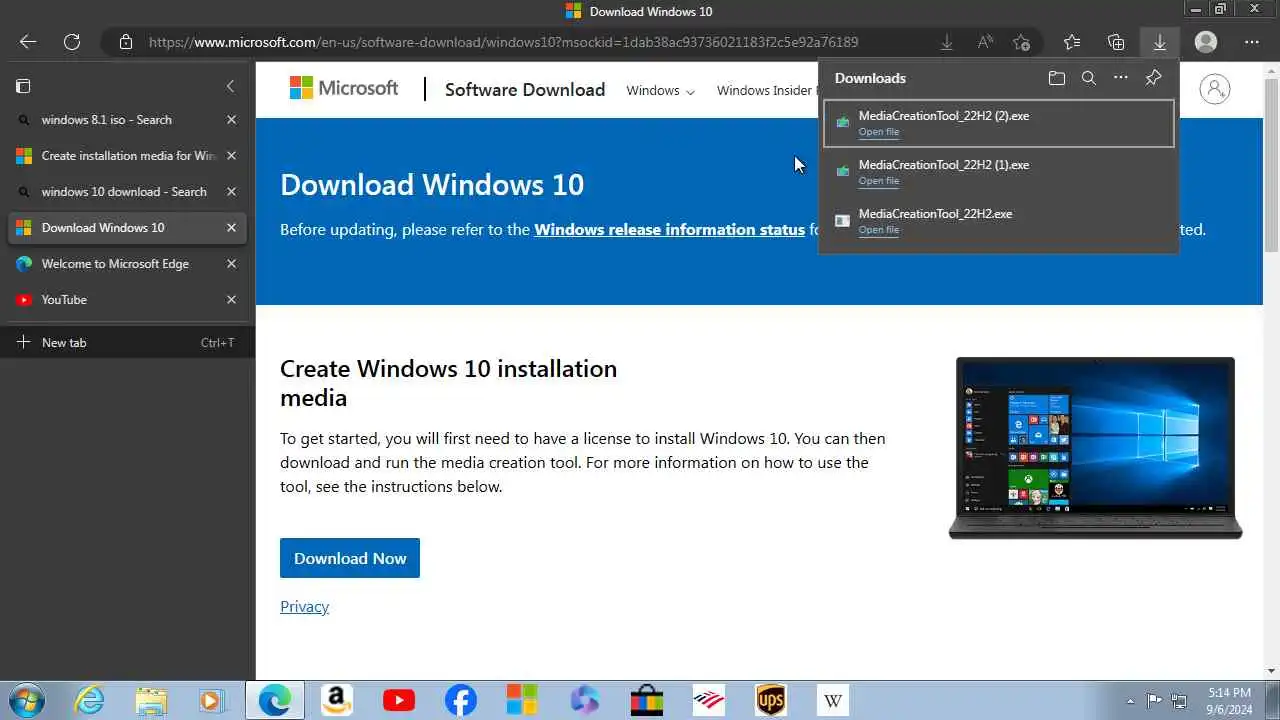Close the windows 10 download Search tab
Image resolution: width=1280 pixels, height=720 pixels.
(x=231, y=191)
